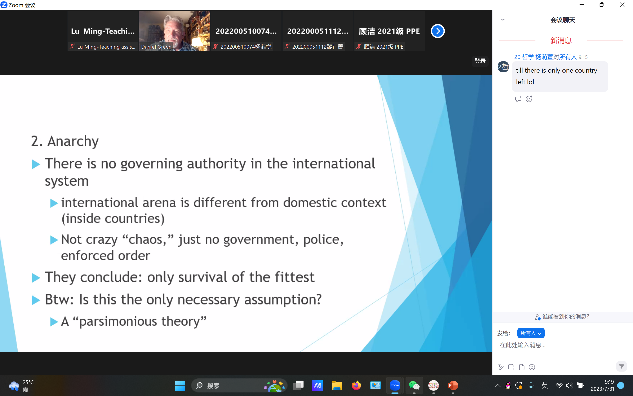Click the reply icon under chat message
The height and width of the screenshot is (396, 633).
click(x=518, y=99)
